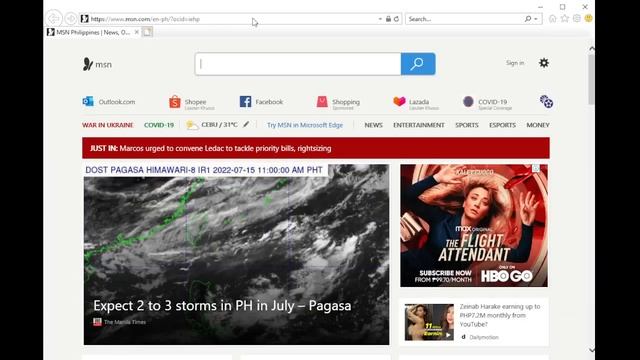
Task: Select the MSN Philippines tab
Action: tap(93, 32)
